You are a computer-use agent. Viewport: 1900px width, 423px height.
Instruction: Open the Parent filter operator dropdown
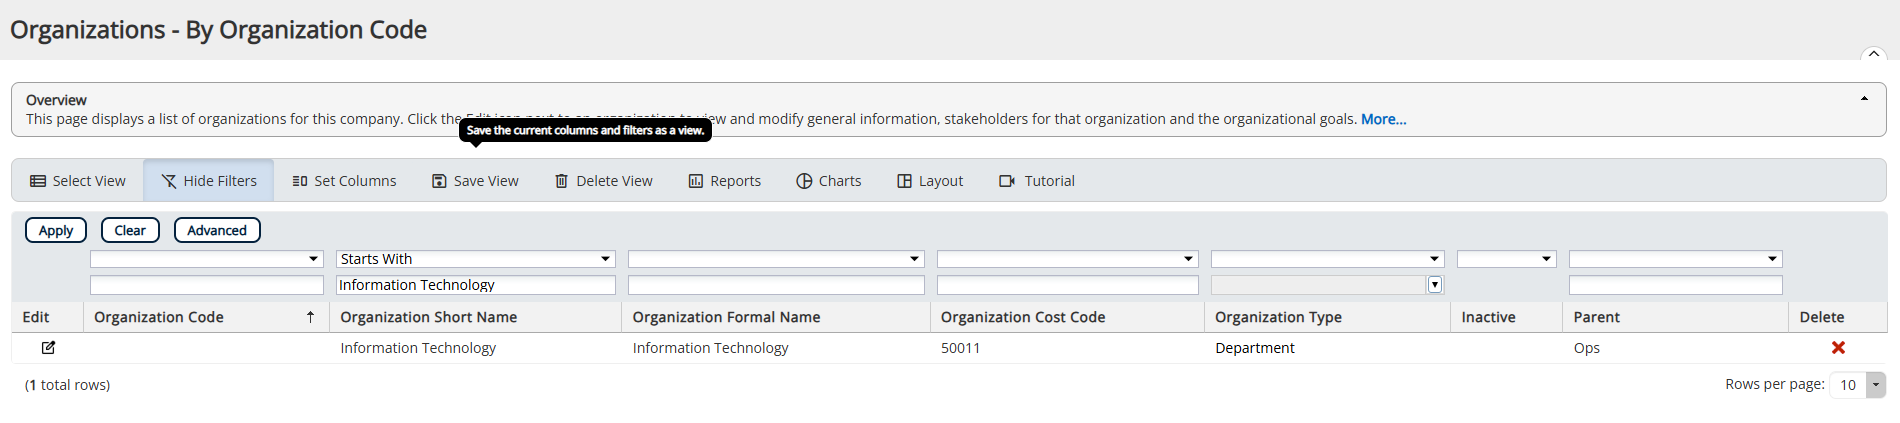click(1676, 259)
